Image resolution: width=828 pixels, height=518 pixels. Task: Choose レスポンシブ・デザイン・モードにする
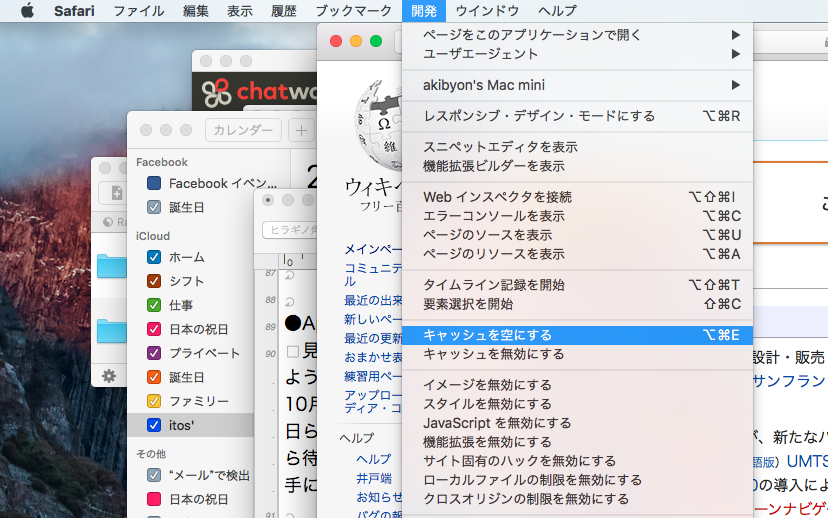coord(577,116)
